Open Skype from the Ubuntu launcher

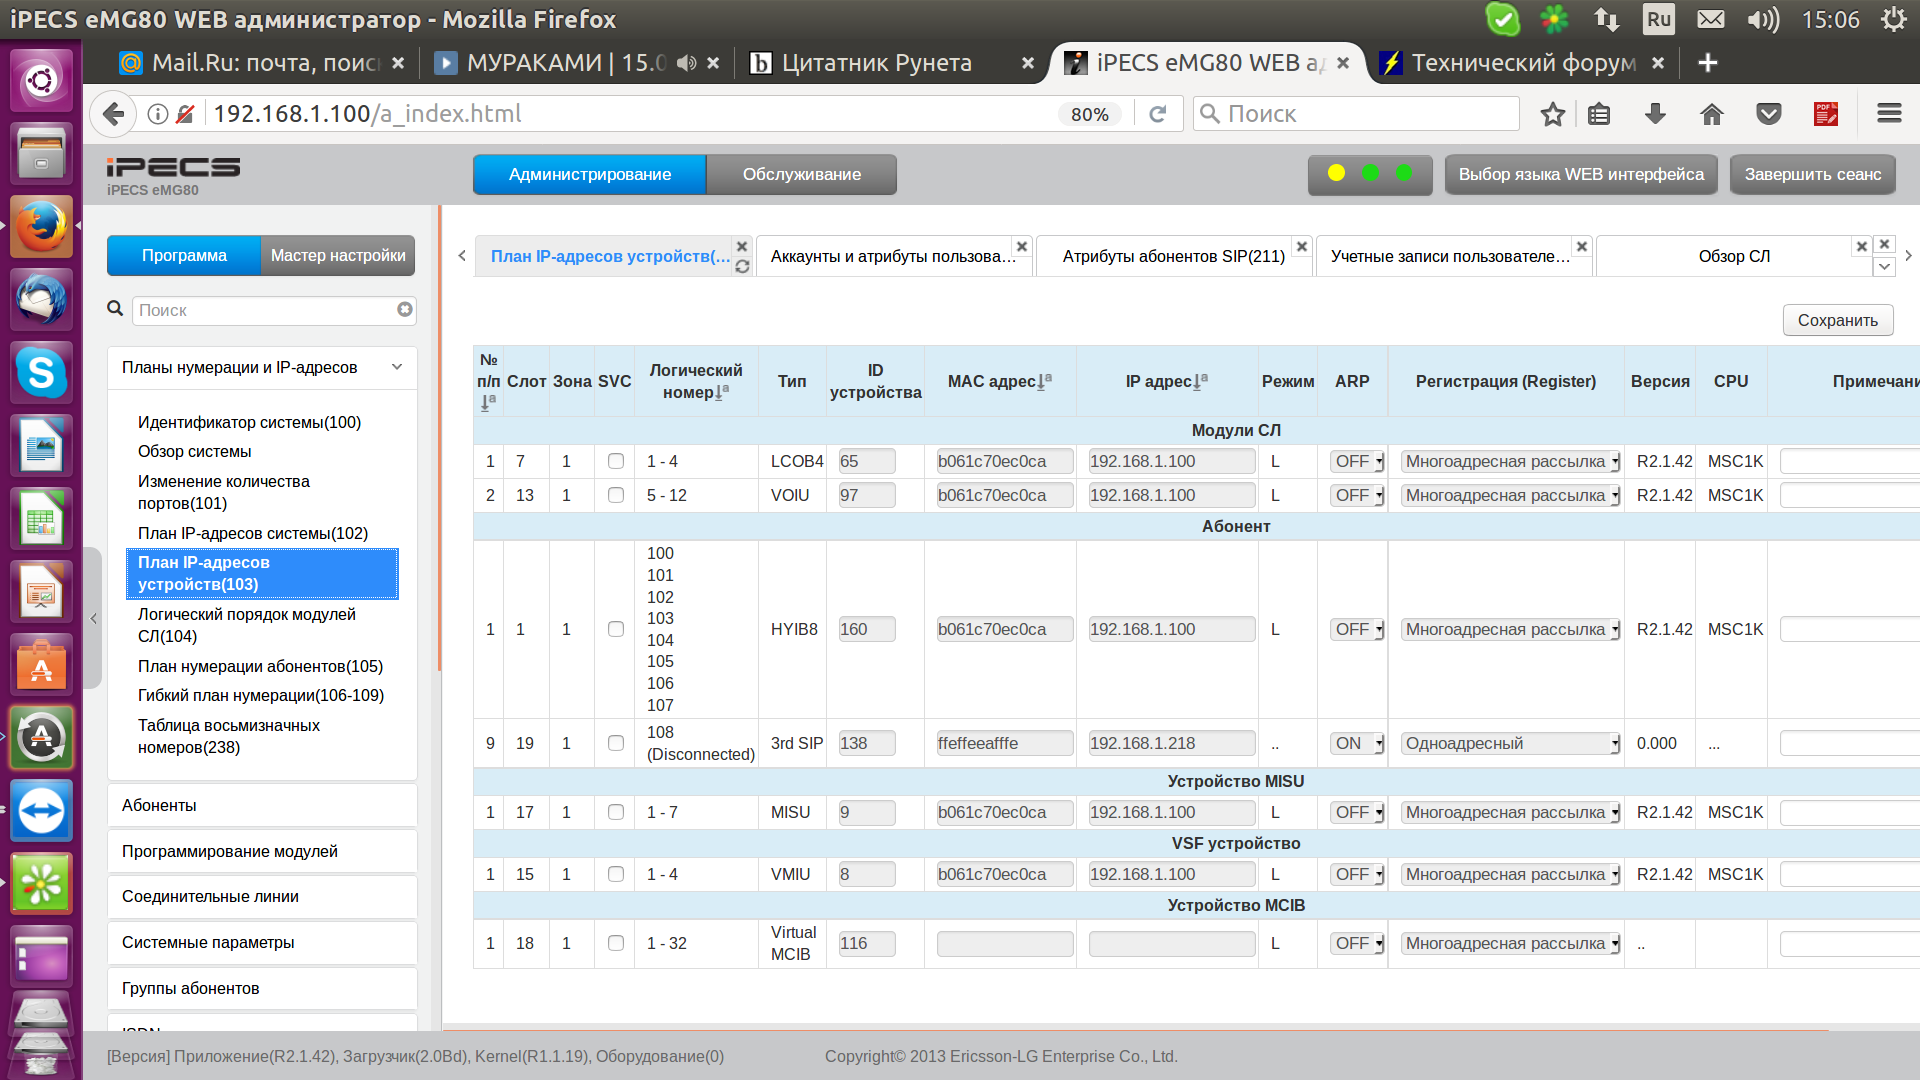coord(41,373)
